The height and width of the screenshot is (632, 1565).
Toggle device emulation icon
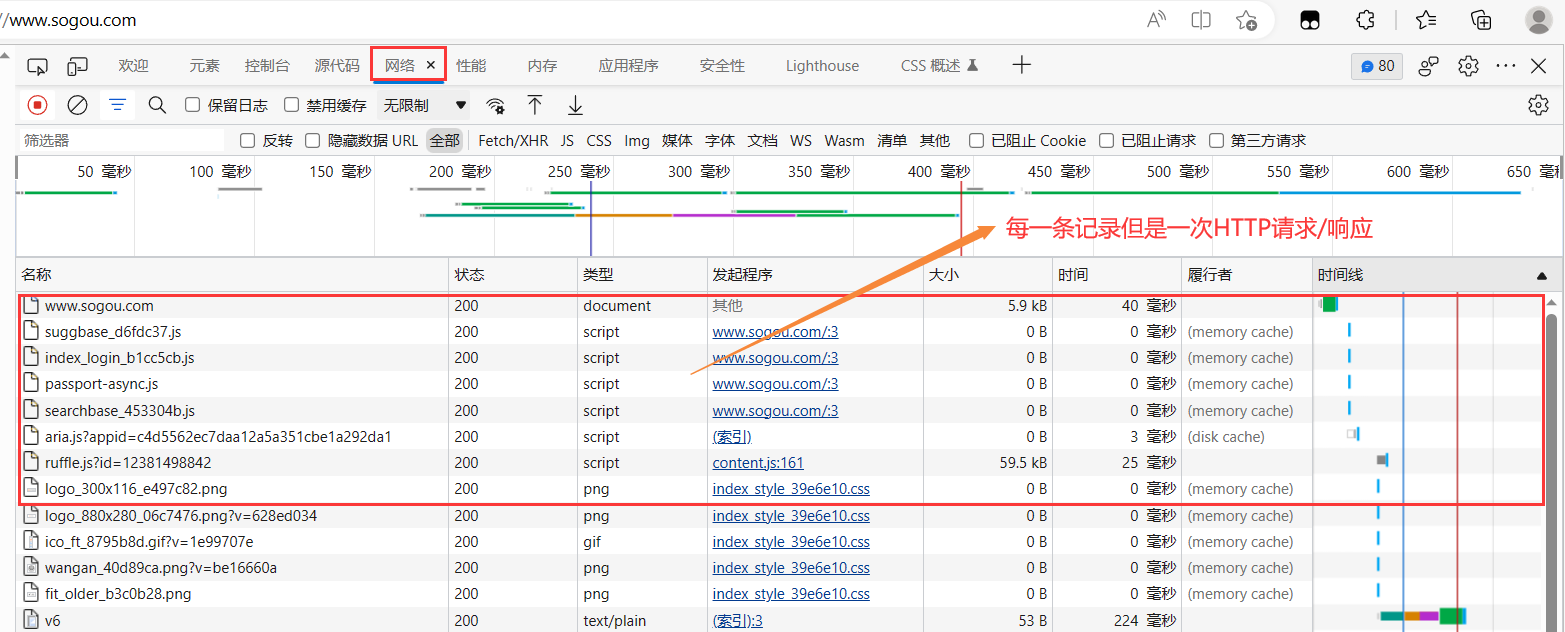click(x=78, y=66)
